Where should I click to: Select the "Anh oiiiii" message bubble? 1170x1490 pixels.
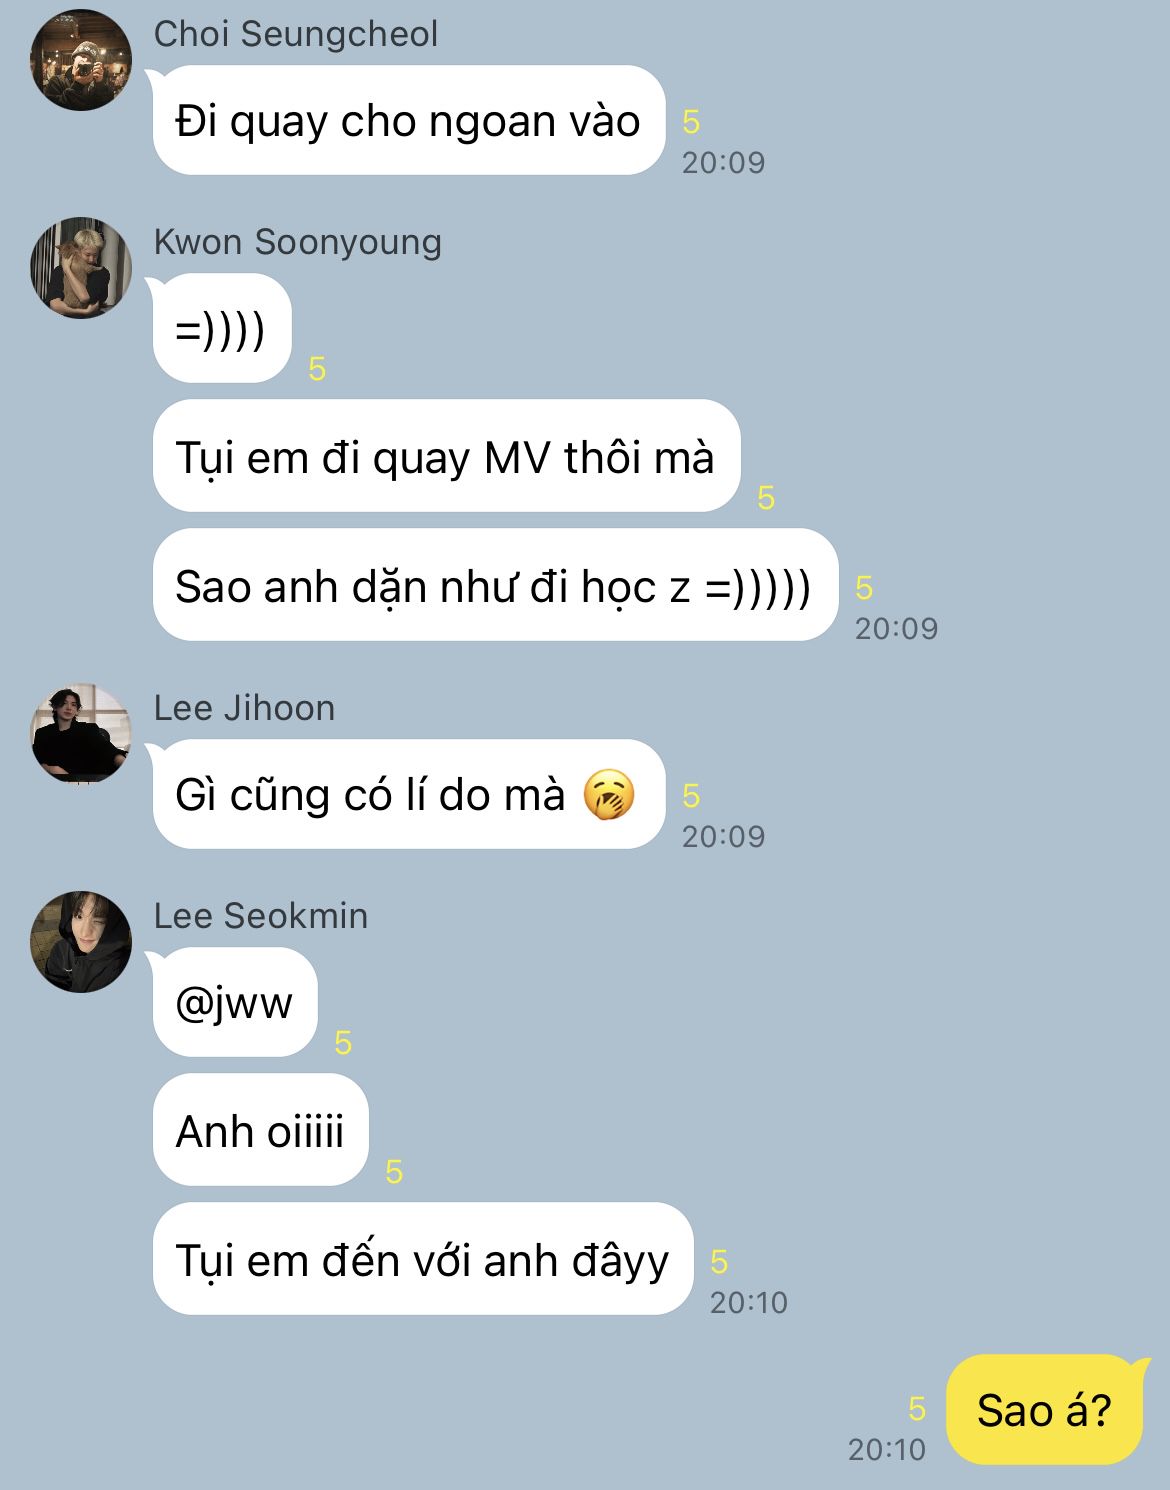[x=260, y=1131]
